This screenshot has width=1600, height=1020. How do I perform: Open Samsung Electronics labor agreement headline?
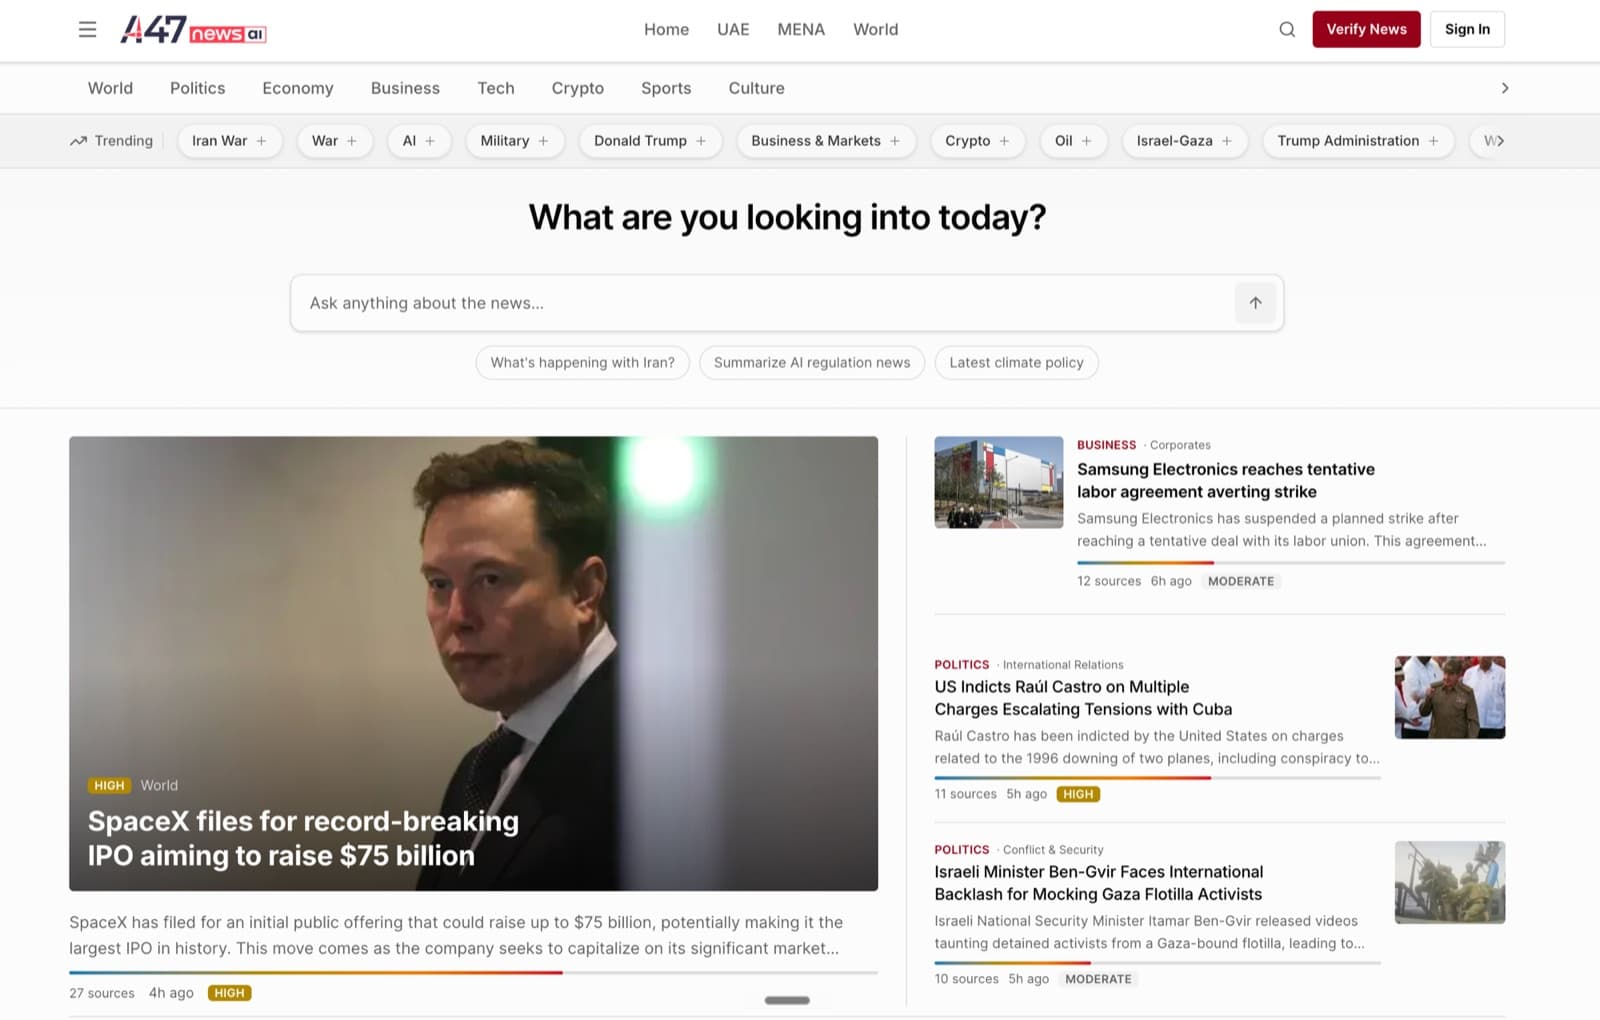pos(1225,480)
